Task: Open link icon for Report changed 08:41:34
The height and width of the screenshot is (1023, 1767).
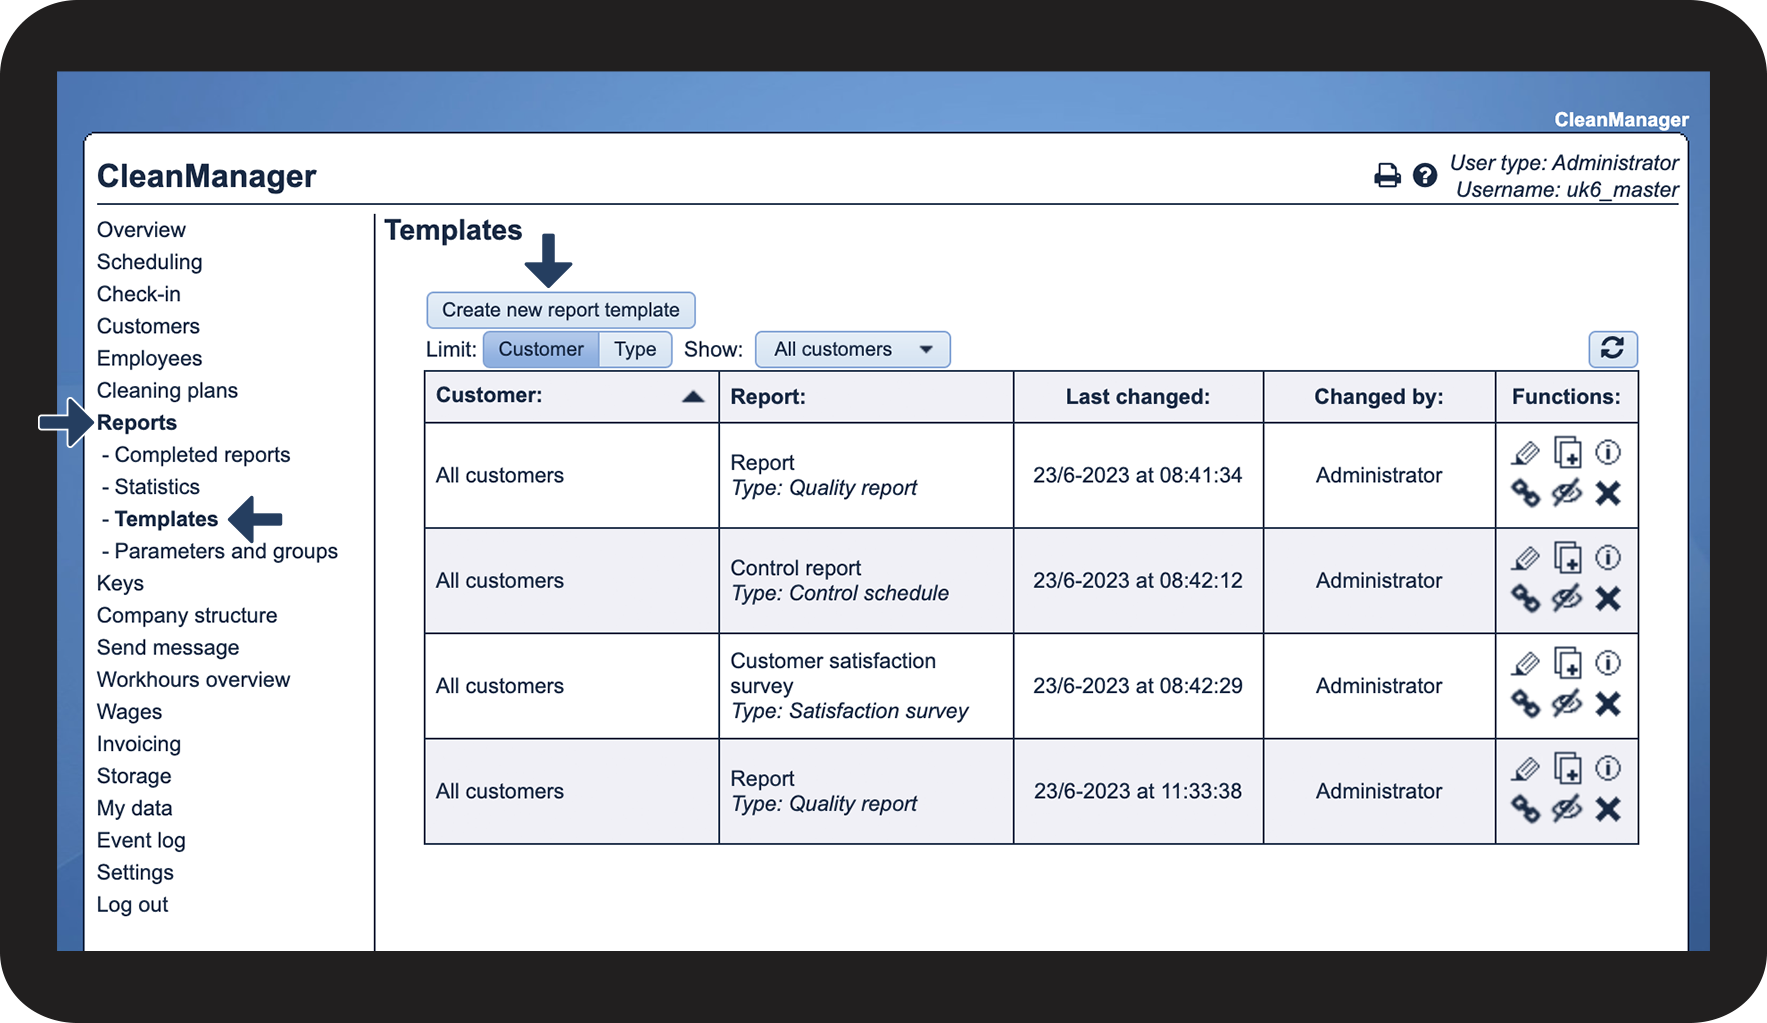Action: pyautogui.click(x=1525, y=494)
